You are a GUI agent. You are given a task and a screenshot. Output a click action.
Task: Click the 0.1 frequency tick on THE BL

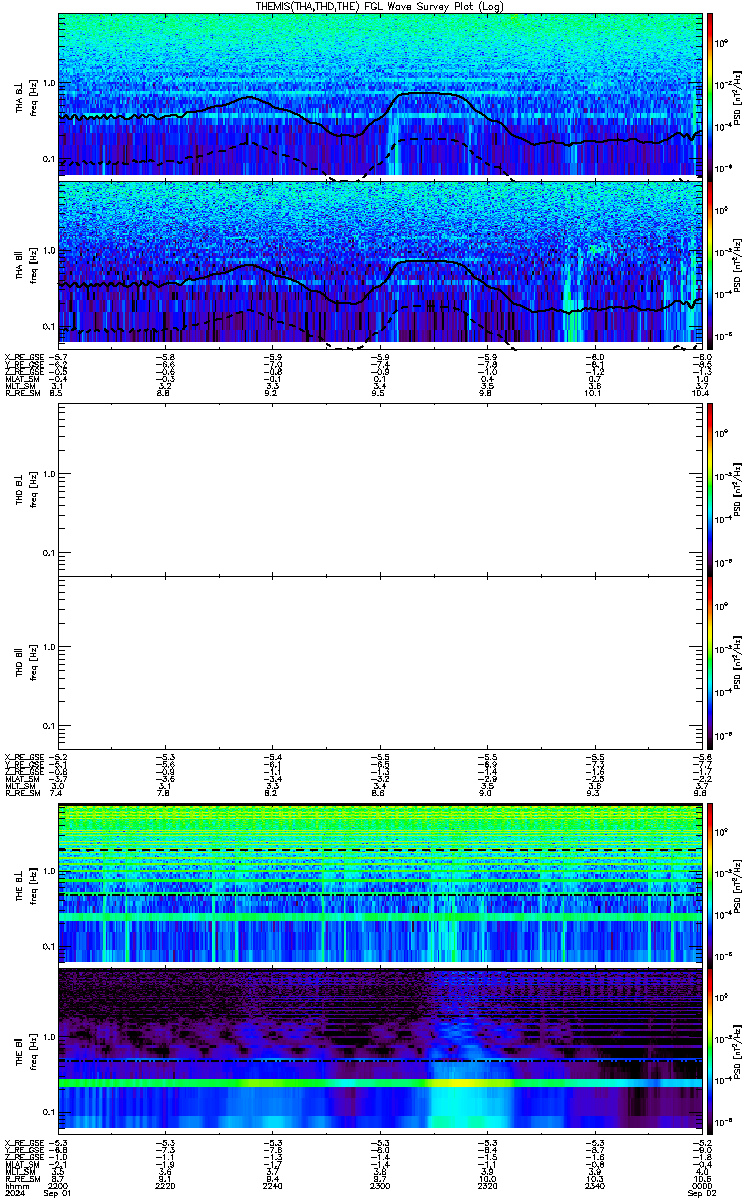(49, 947)
